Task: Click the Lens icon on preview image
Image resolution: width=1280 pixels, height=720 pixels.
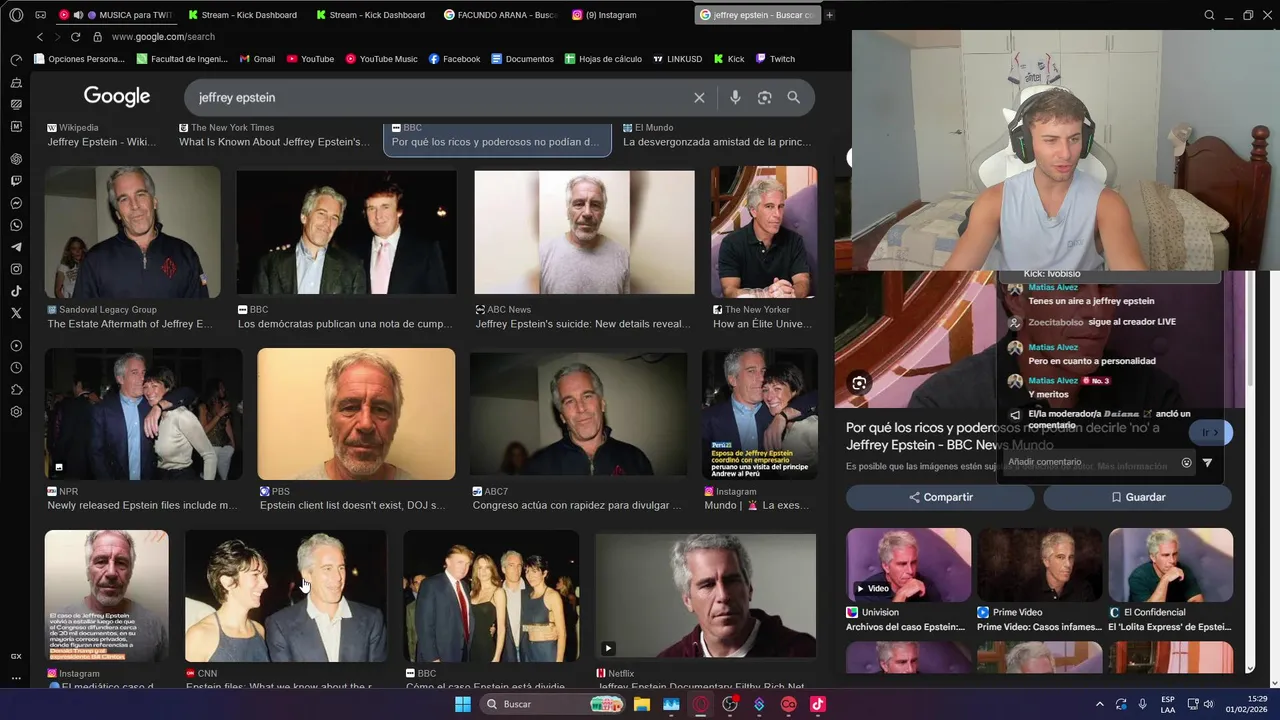Action: [859, 383]
